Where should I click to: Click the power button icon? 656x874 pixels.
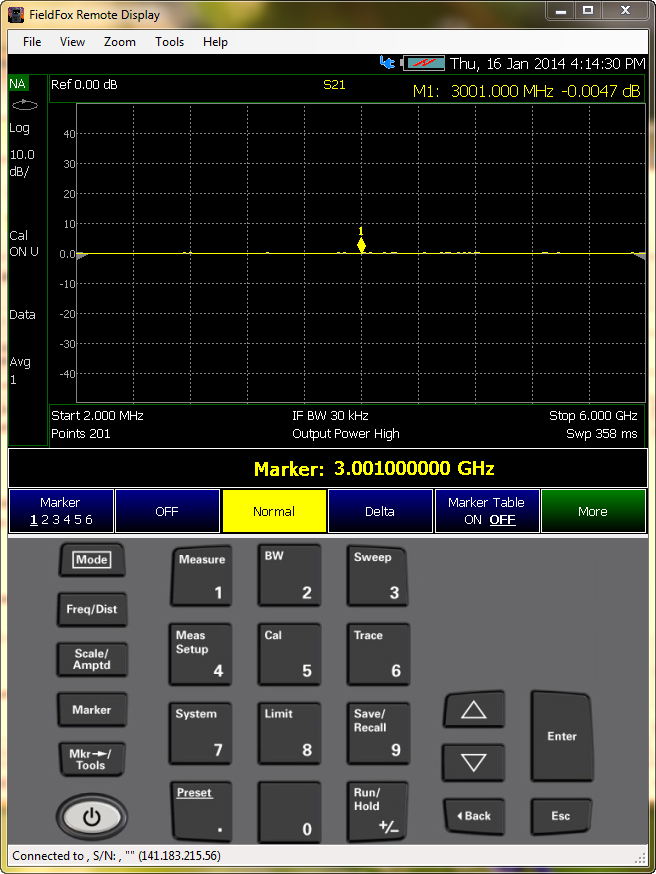[91, 817]
